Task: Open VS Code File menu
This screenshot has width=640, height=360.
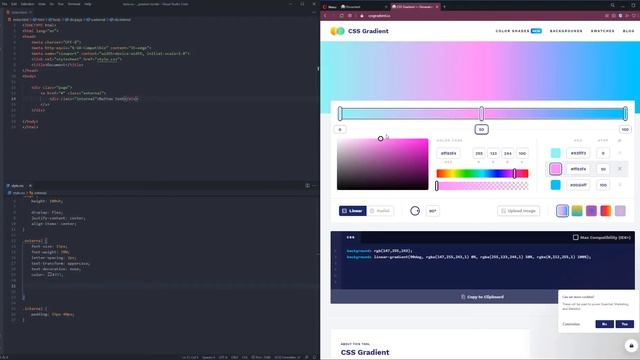Action: pyautogui.click(x=4, y=4)
